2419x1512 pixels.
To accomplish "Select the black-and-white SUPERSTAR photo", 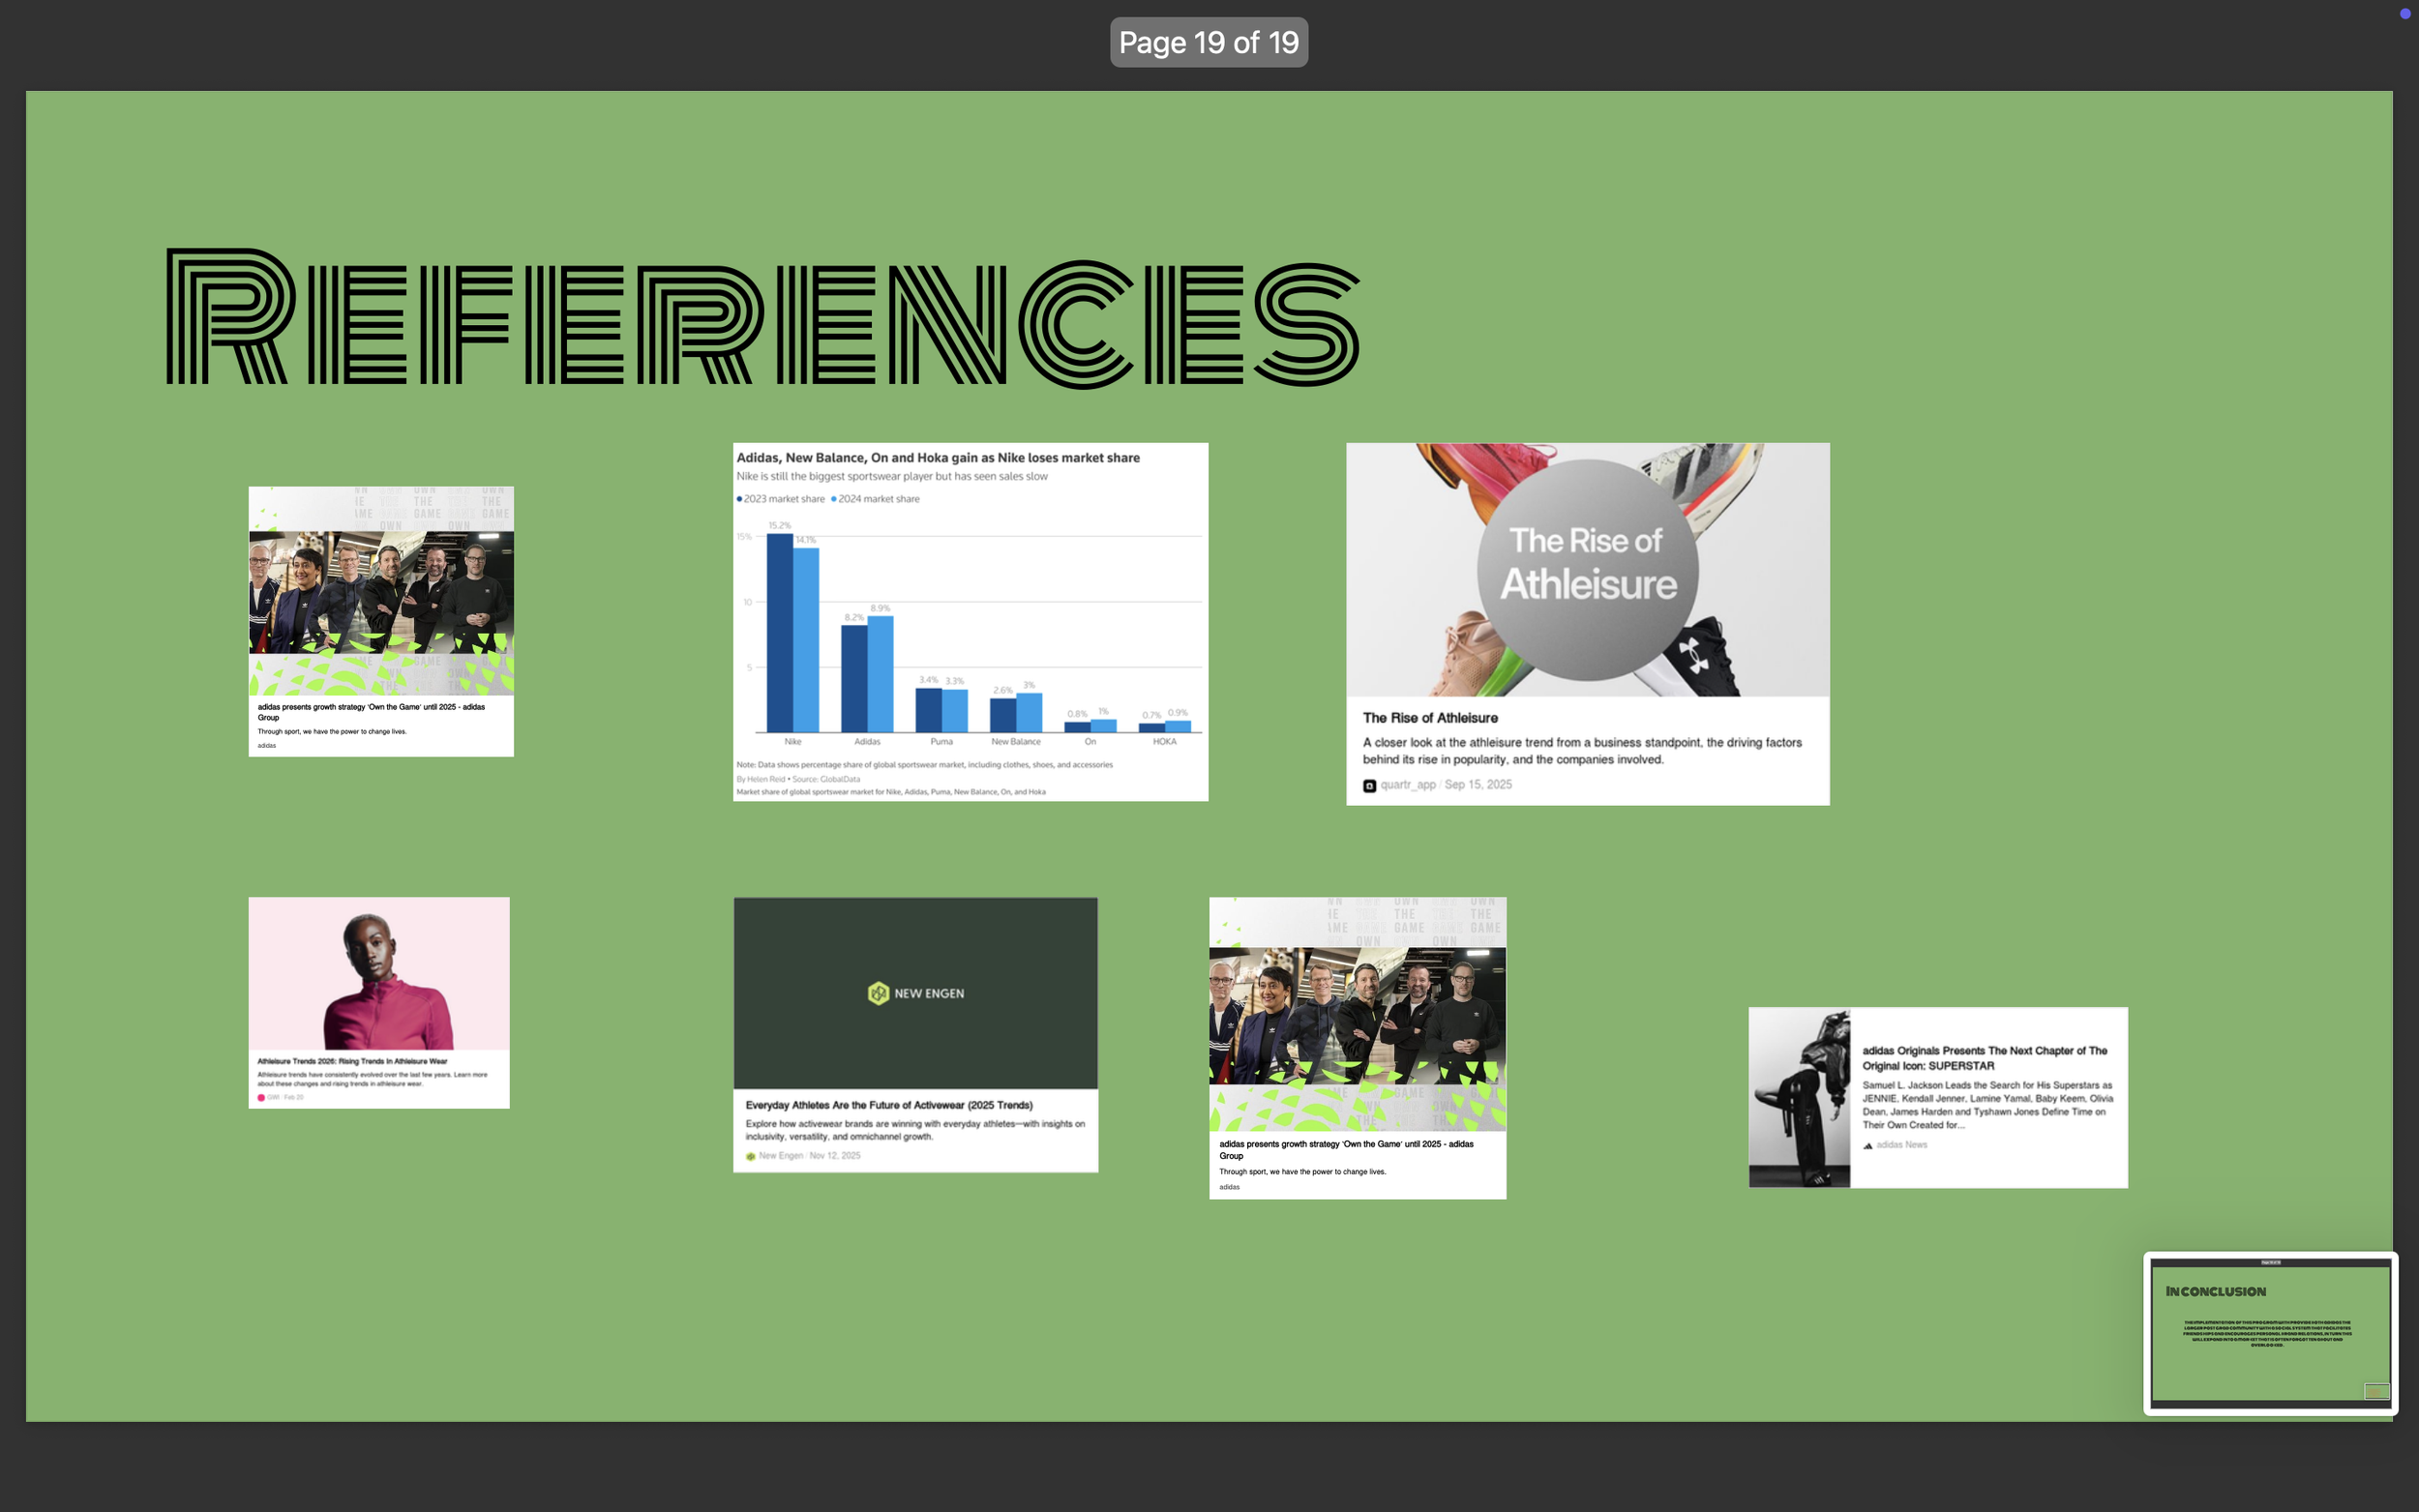I will [1799, 1097].
